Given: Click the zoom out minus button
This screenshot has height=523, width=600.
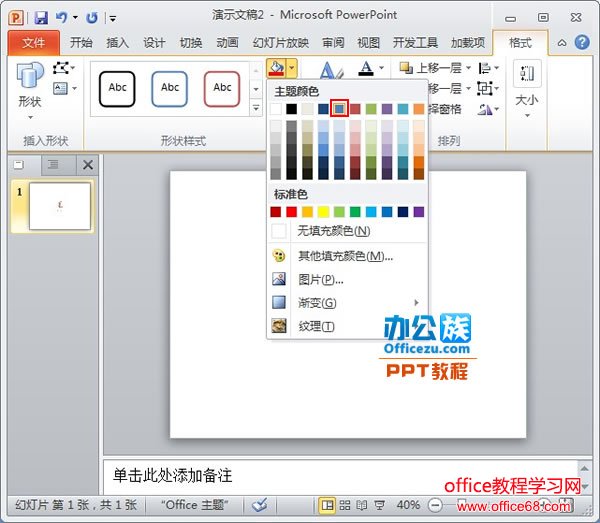Looking at the screenshot, I should [435, 505].
